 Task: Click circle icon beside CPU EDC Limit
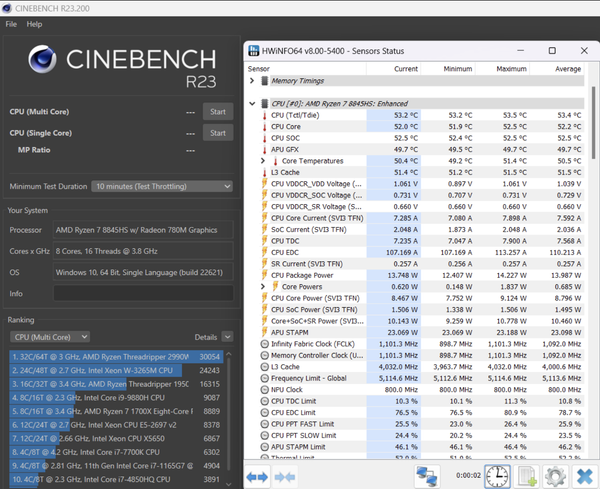[264, 412]
